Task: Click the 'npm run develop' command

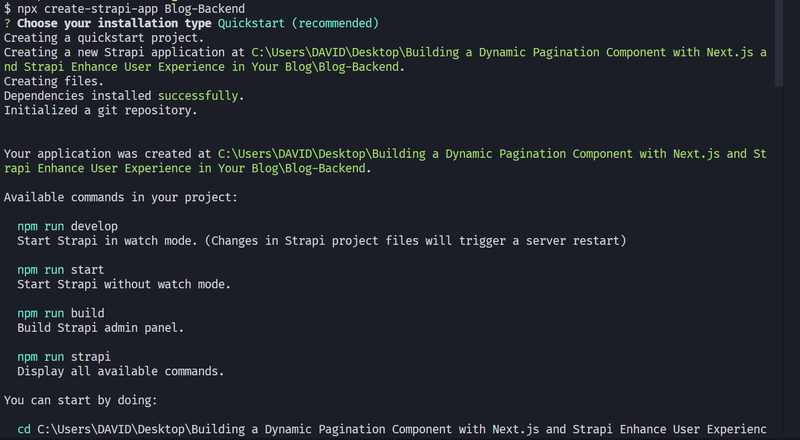Action: pyautogui.click(x=67, y=227)
